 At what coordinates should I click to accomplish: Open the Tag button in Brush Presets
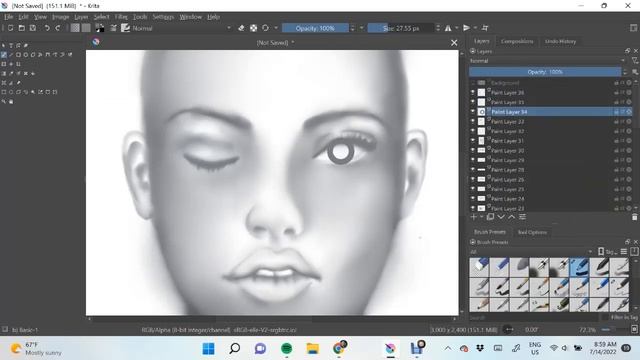pos(608,252)
